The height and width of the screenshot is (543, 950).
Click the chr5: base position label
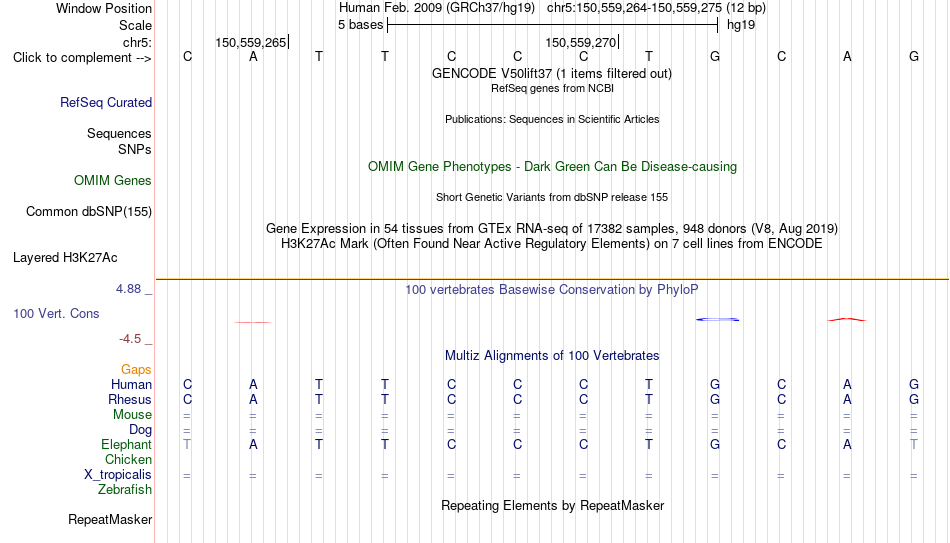[x=138, y=42]
